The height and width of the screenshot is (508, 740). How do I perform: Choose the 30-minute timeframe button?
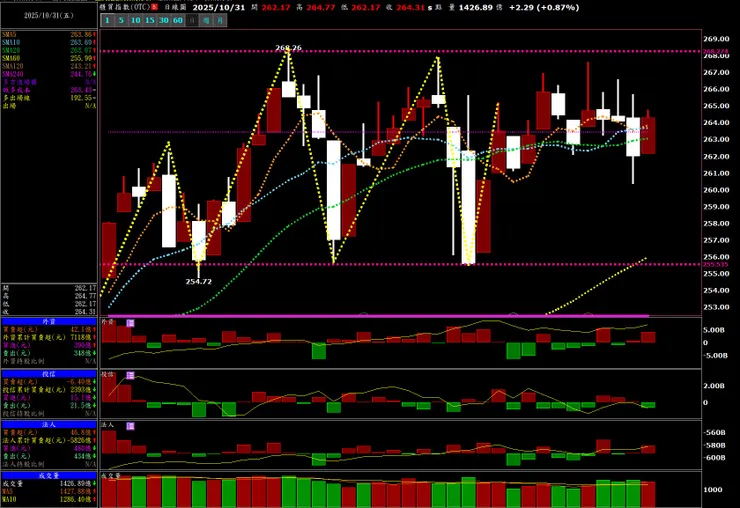click(x=164, y=20)
